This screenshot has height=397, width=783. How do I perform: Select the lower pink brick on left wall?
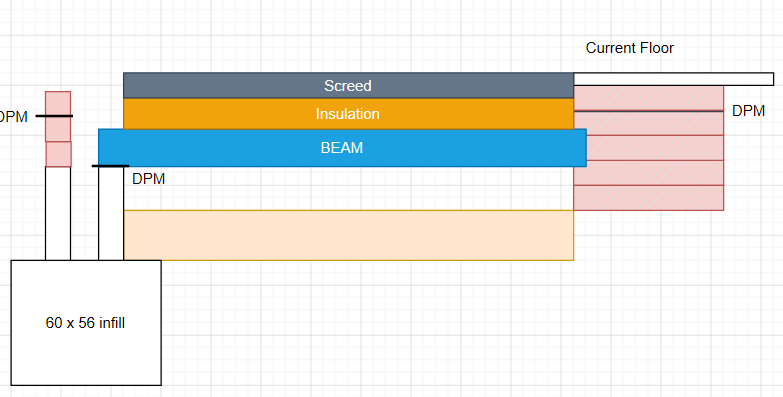point(58,154)
